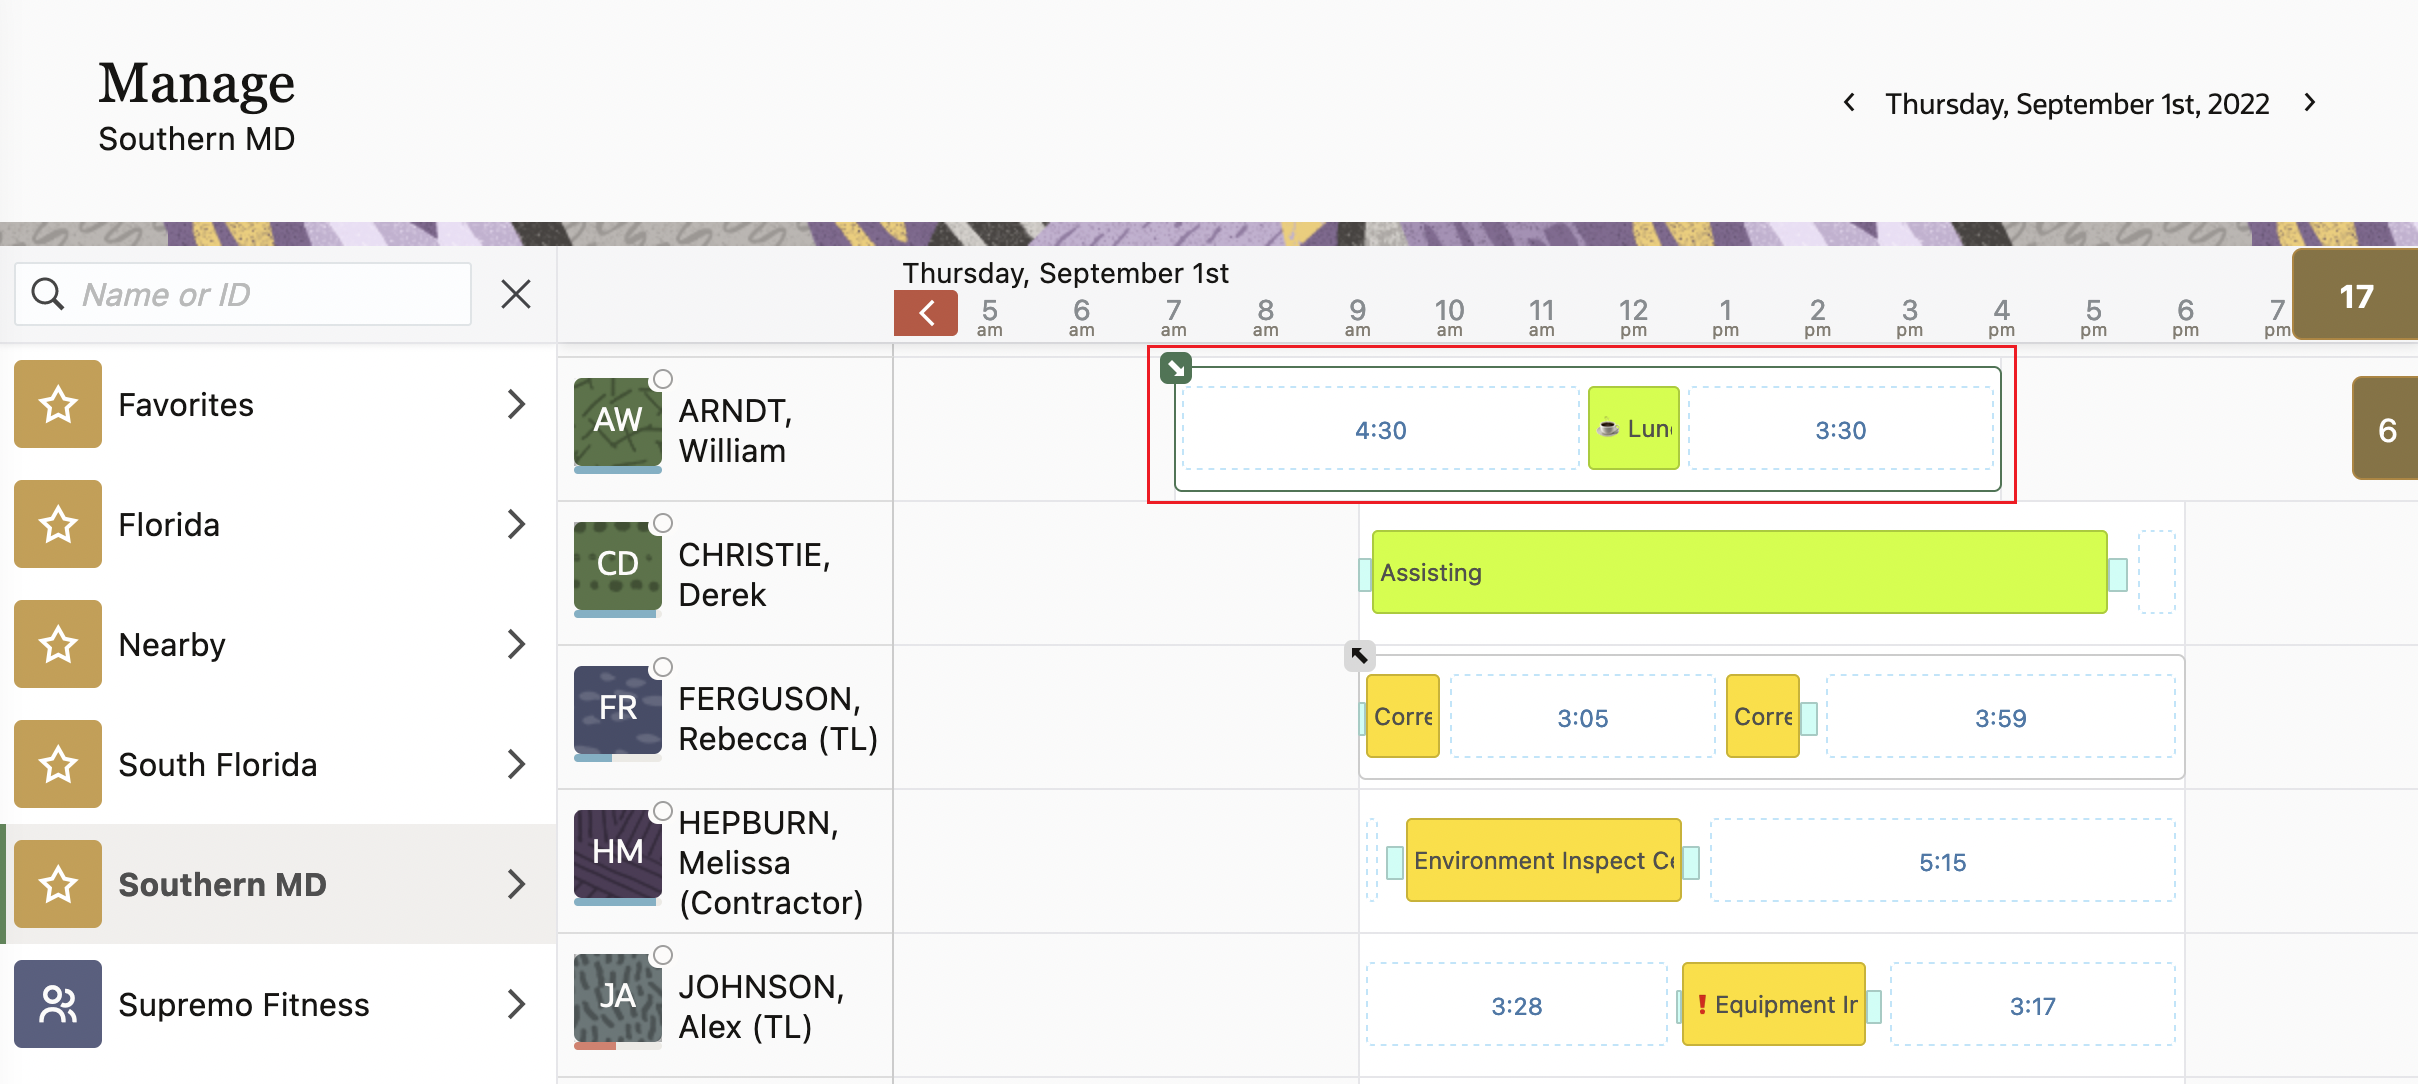Clear the search with X button
Screen dimensions: 2418x1084
click(516, 294)
